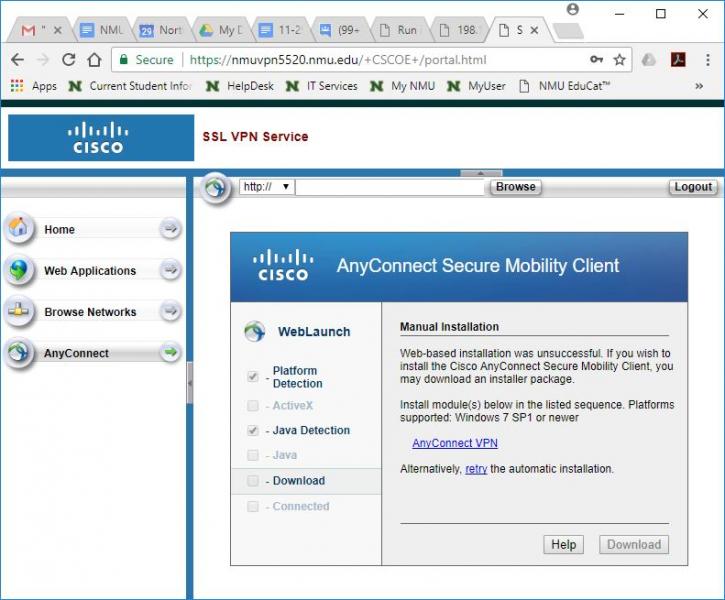The height and width of the screenshot is (600, 725).
Task: Select Web Applications in the sidebar
Action: [90, 270]
